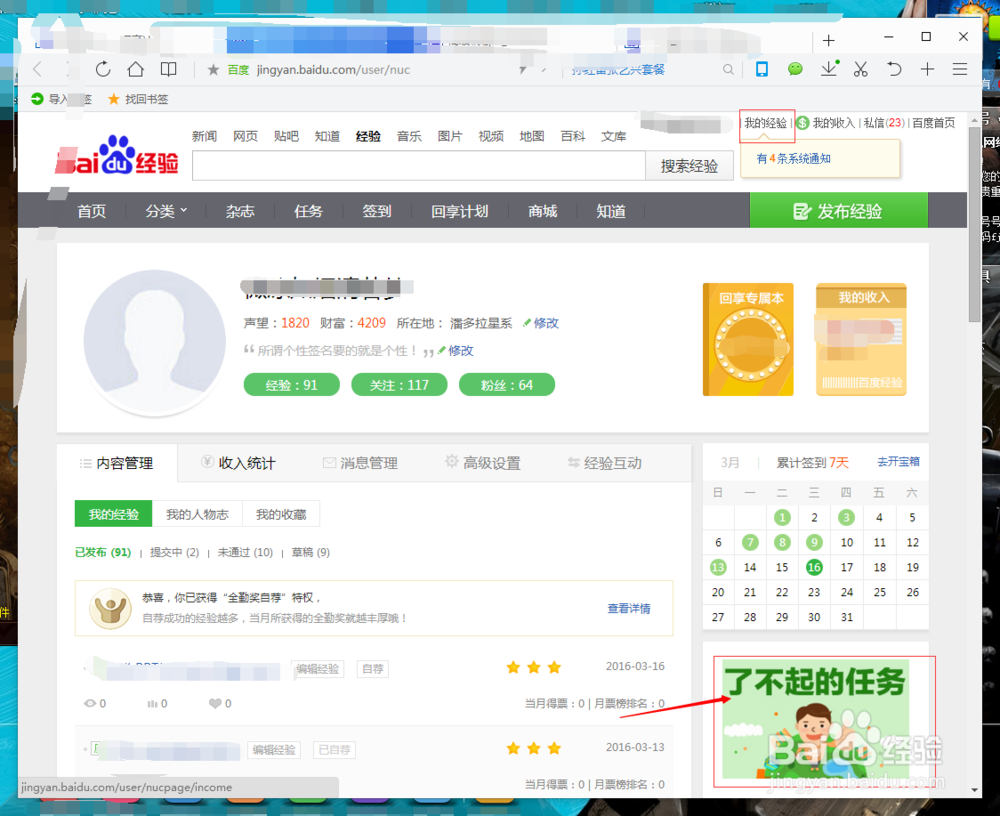1000x816 pixels.
Task: Go to browser home page icon
Action: click(135, 69)
